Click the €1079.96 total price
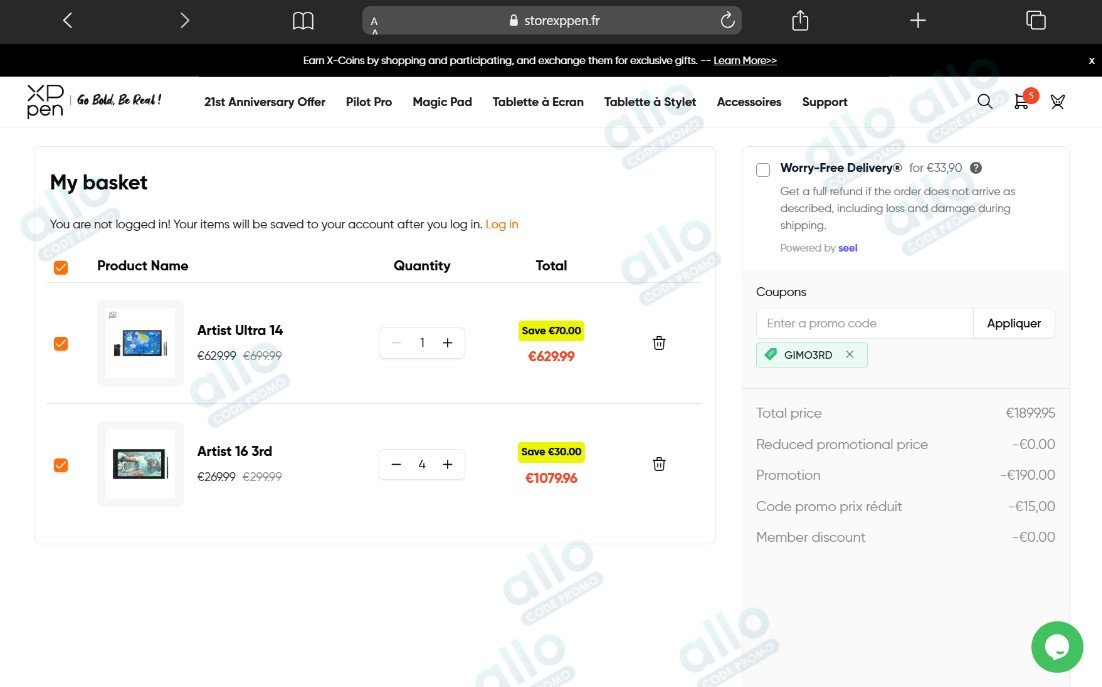Screen dimensions: 1102x687 551,478
